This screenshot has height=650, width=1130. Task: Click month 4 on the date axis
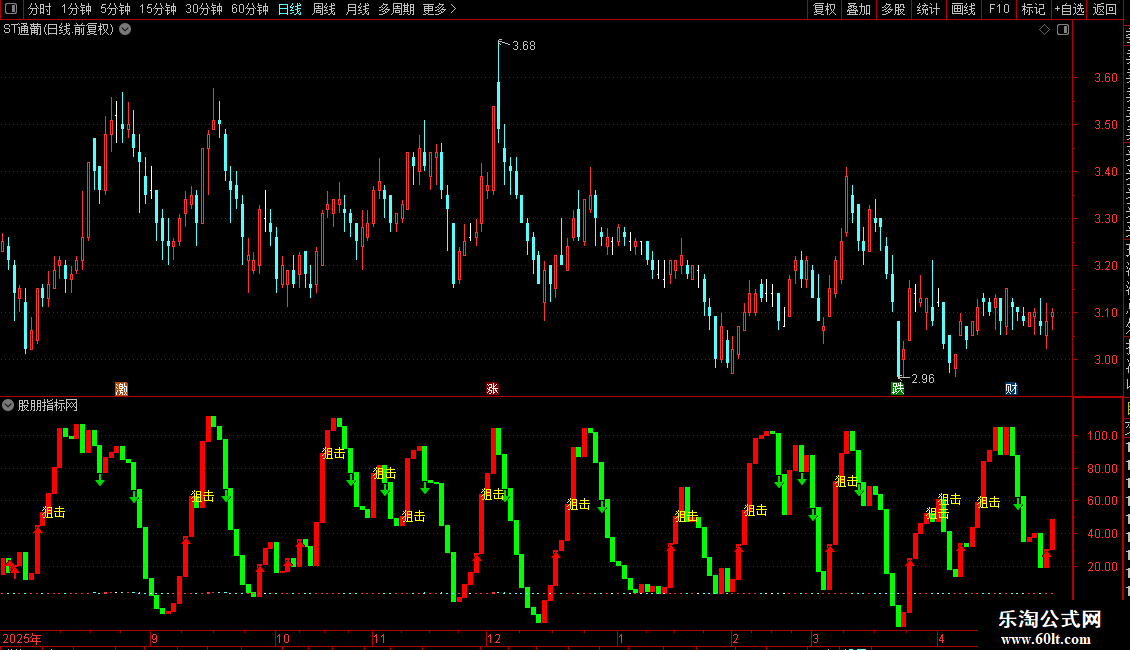pyautogui.click(x=941, y=638)
